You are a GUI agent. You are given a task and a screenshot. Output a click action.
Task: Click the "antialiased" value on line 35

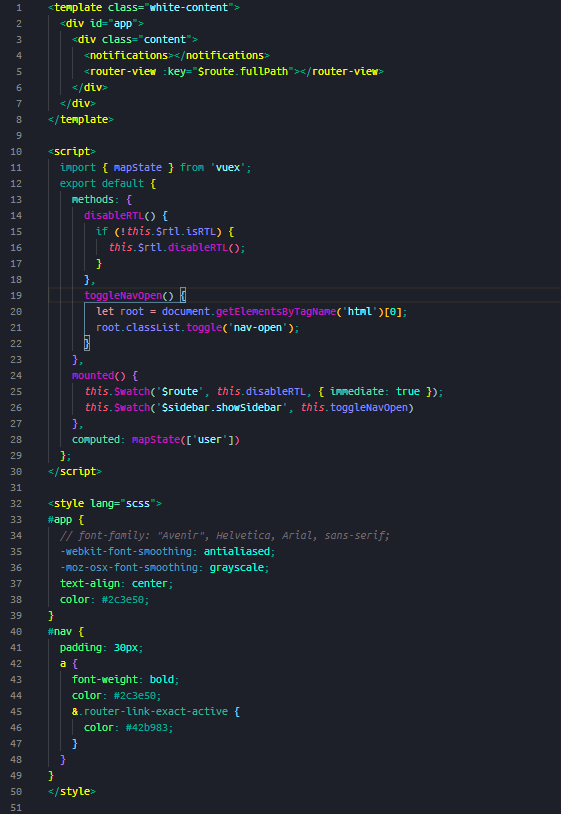click(237, 551)
